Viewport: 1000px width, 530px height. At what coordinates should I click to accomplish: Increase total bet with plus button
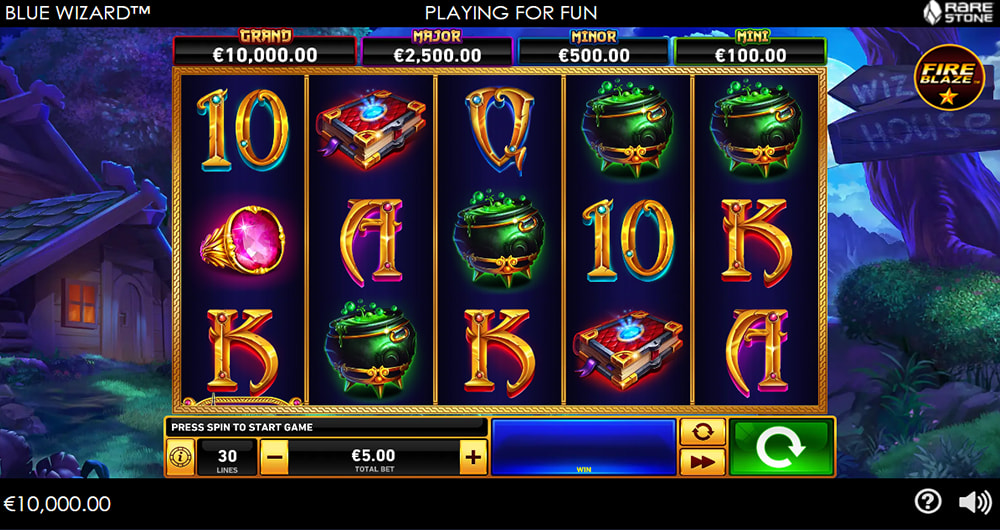click(x=473, y=457)
